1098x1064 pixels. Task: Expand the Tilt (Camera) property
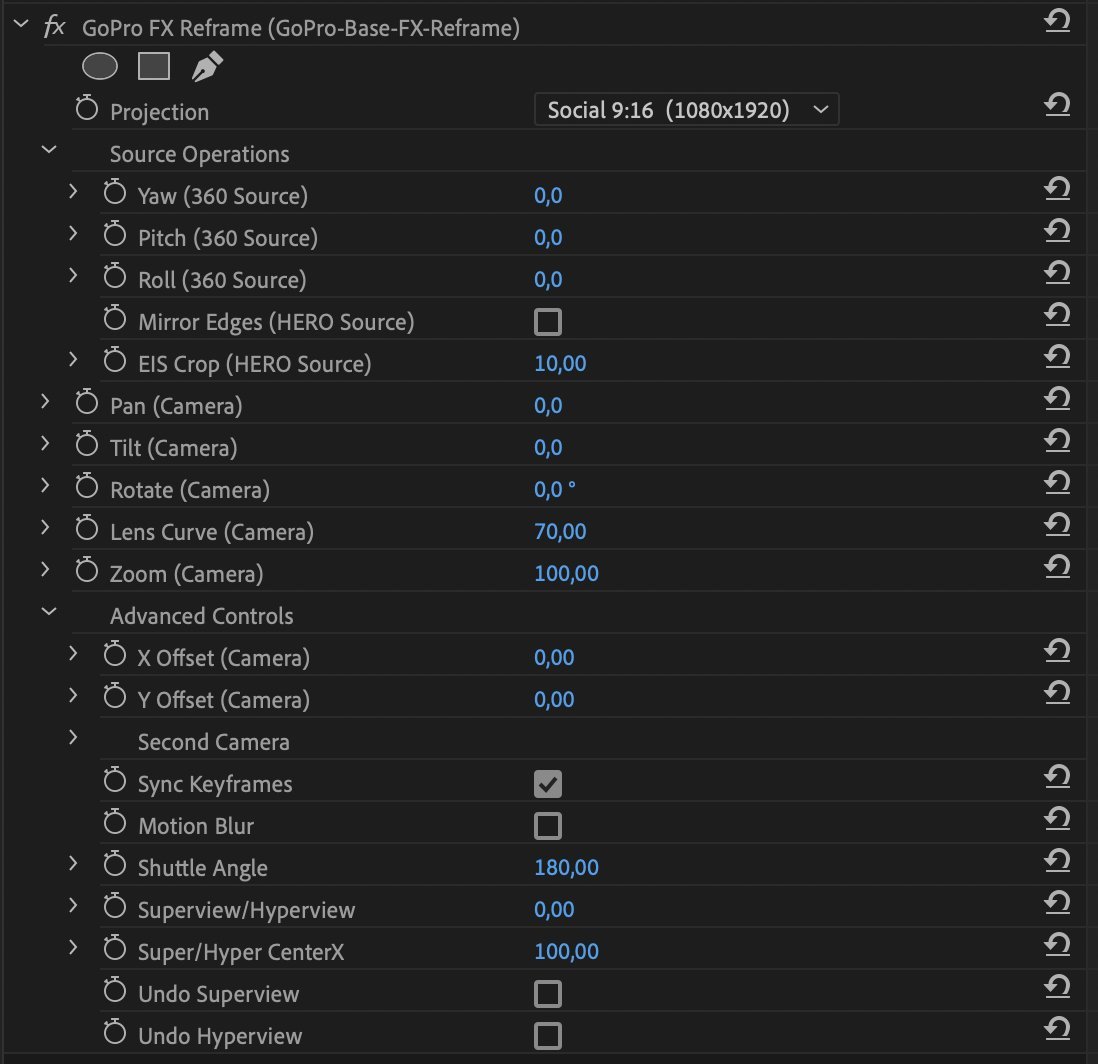tap(45, 443)
